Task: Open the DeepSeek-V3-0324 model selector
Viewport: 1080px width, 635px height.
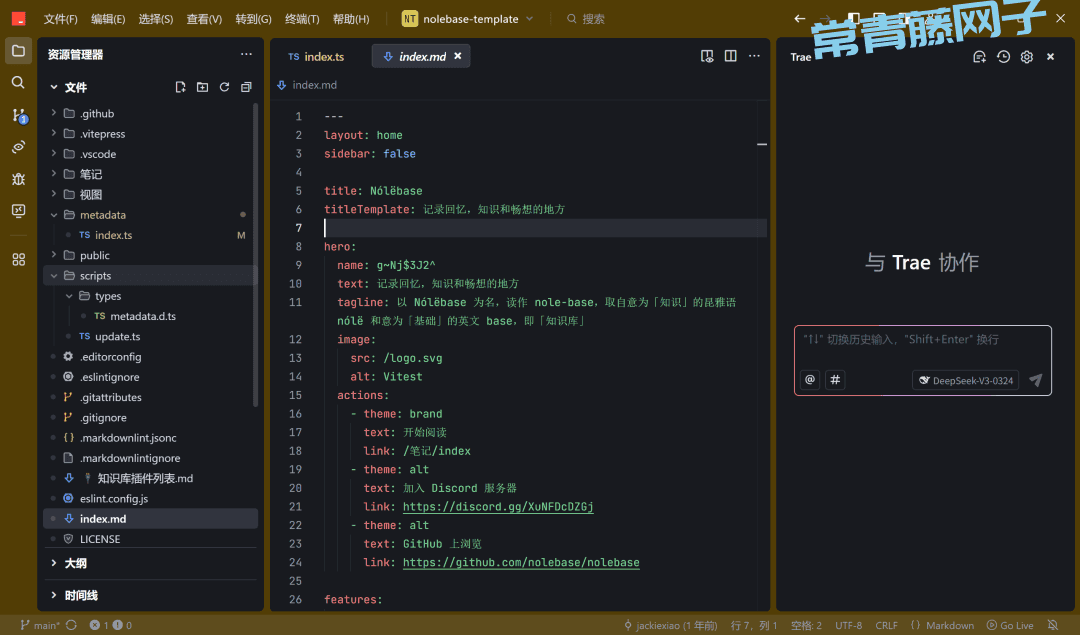Action: tap(966, 380)
